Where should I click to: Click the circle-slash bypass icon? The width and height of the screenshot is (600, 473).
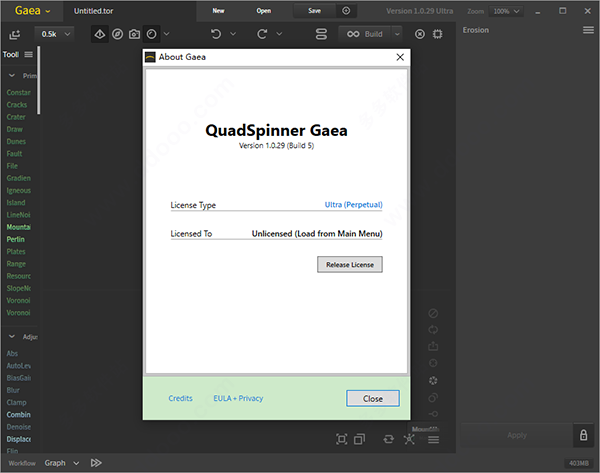[433, 313]
